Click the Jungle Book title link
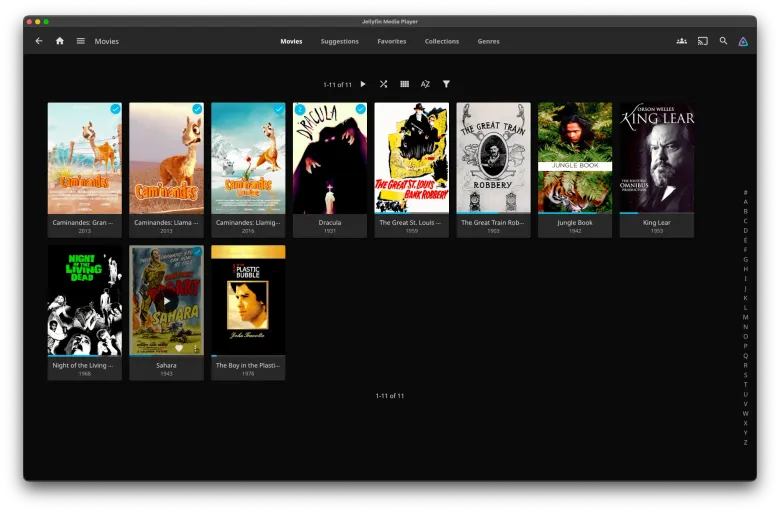The image size is (780, 512). (x=575, y=222)
